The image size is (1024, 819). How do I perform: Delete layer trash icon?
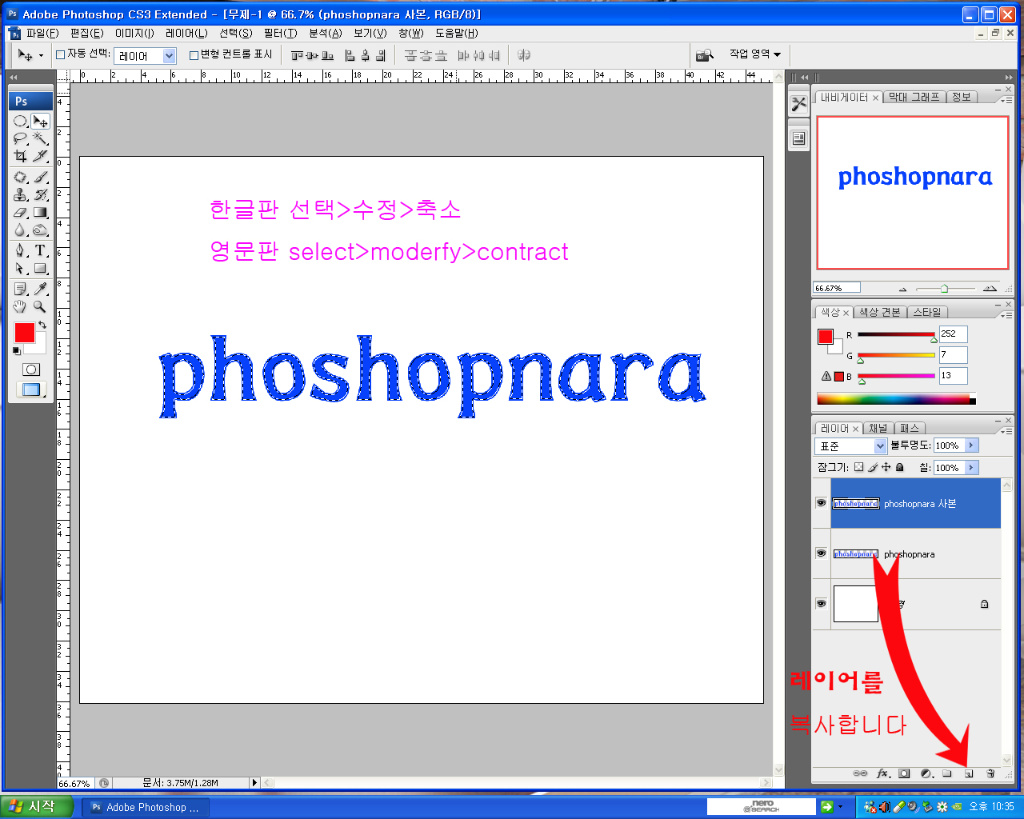click(x=991, y=773)
